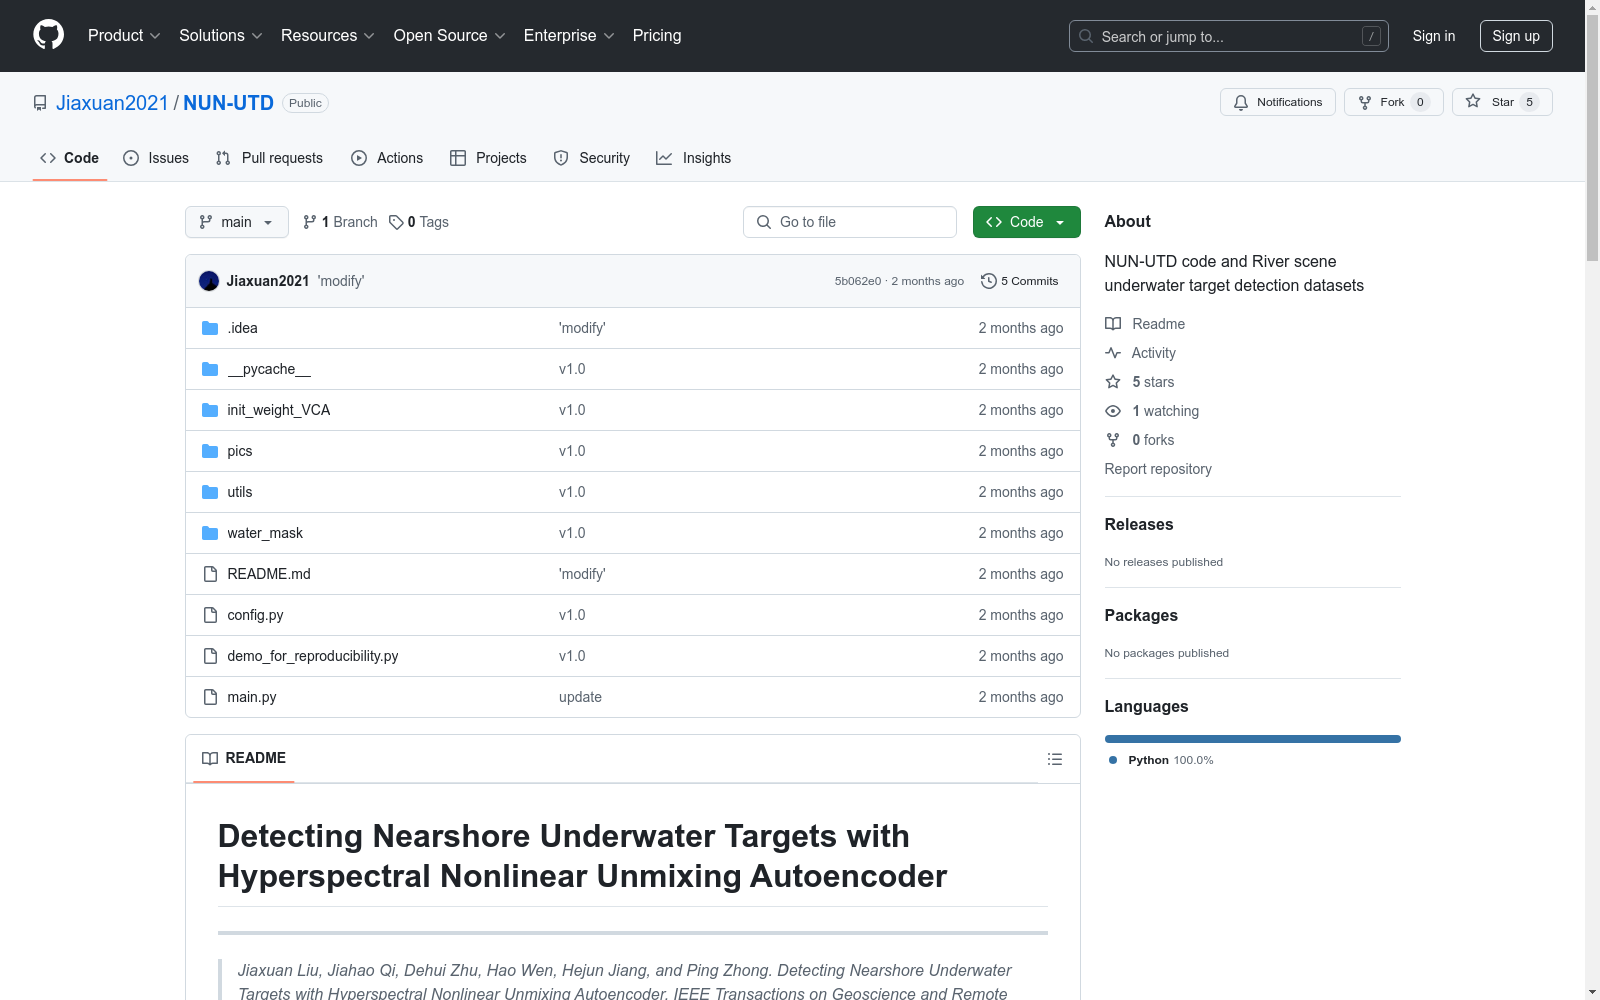
Task: Switch to the Projects tab
Action: pyautogui.click(x=488, y=158)
